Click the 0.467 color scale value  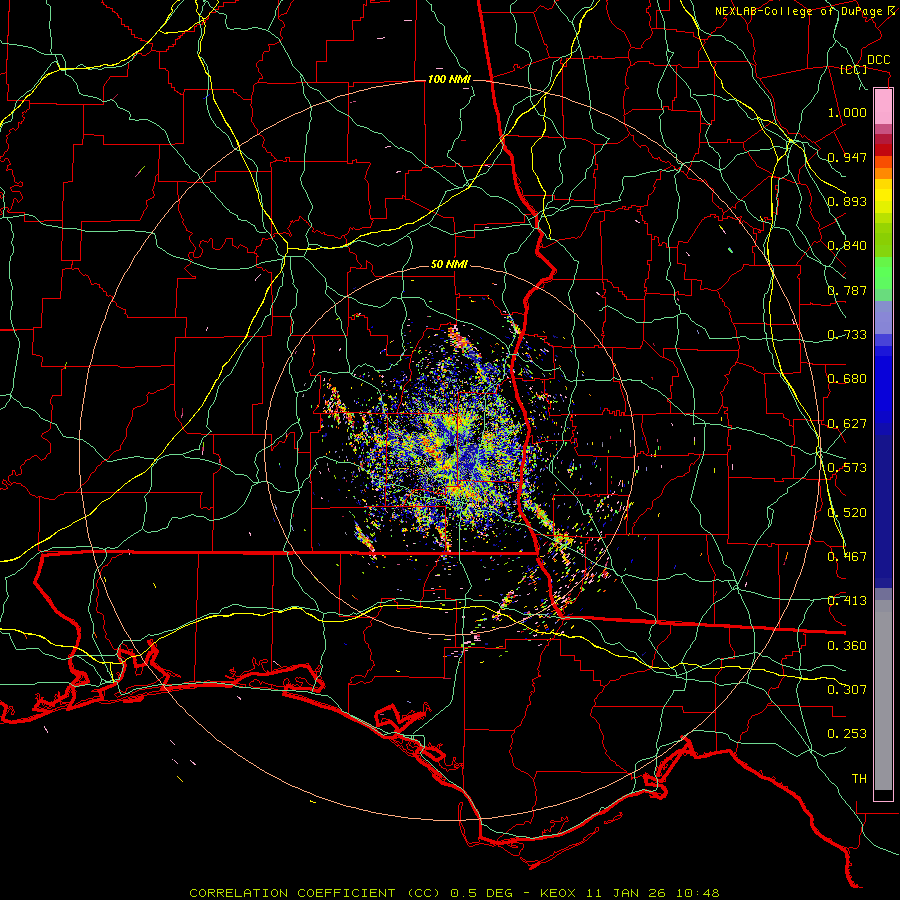click(847, 557)
